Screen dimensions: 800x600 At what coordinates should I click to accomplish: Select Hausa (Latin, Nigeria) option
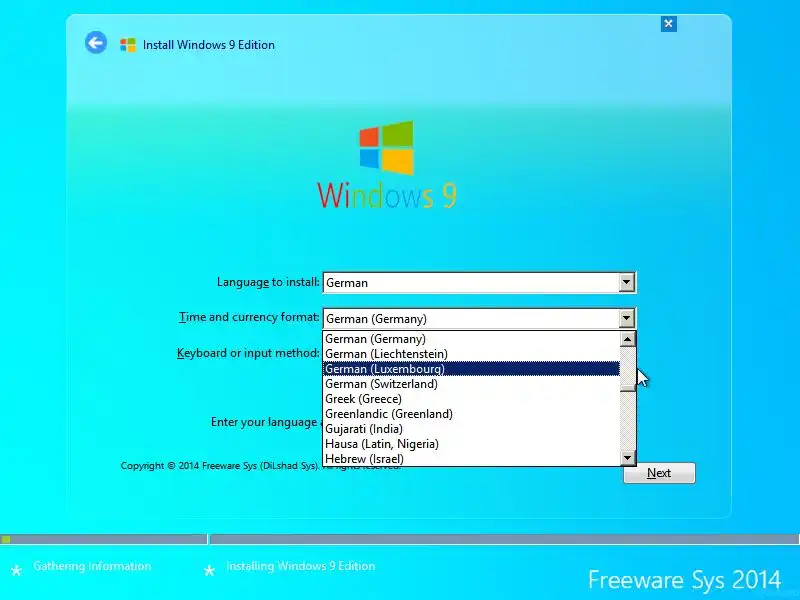point(471,444)
